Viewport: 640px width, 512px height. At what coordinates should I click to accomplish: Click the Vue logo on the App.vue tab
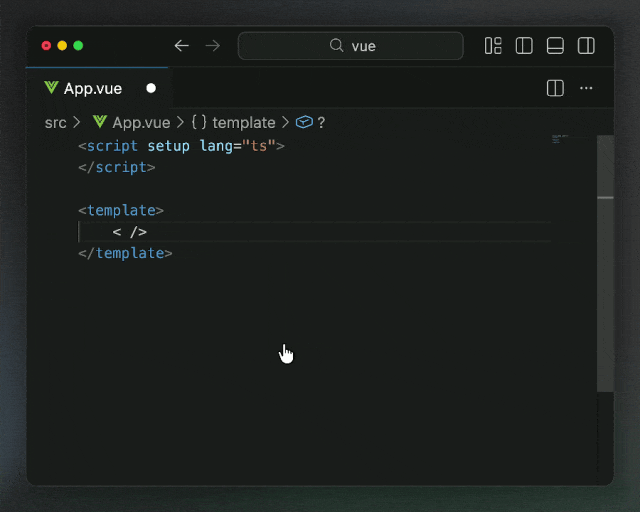[51, 88]
